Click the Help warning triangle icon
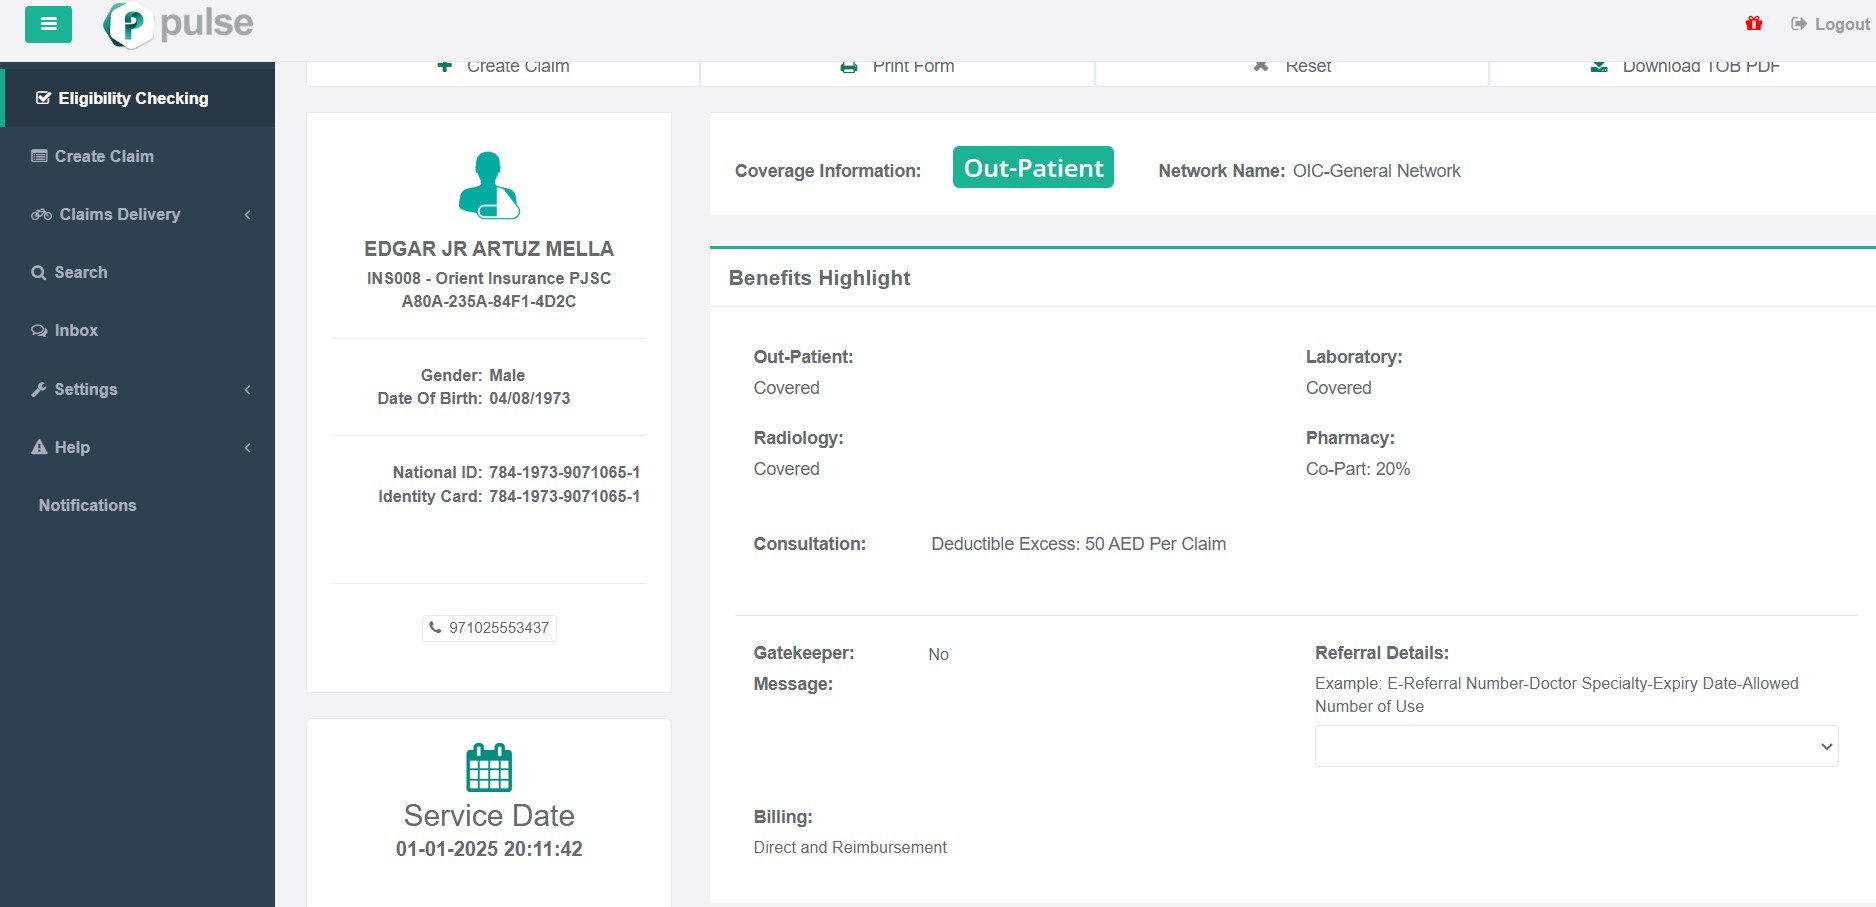The width and height of the screenshot is (1876, 907). click(x=39, y=447)
